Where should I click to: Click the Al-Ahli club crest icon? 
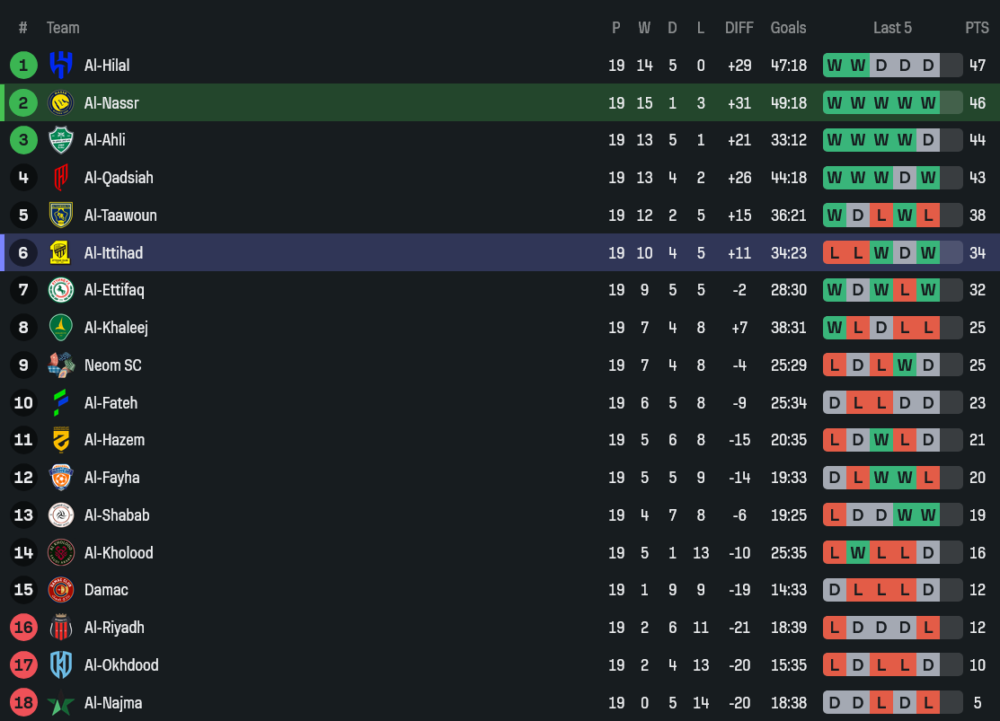61,140
